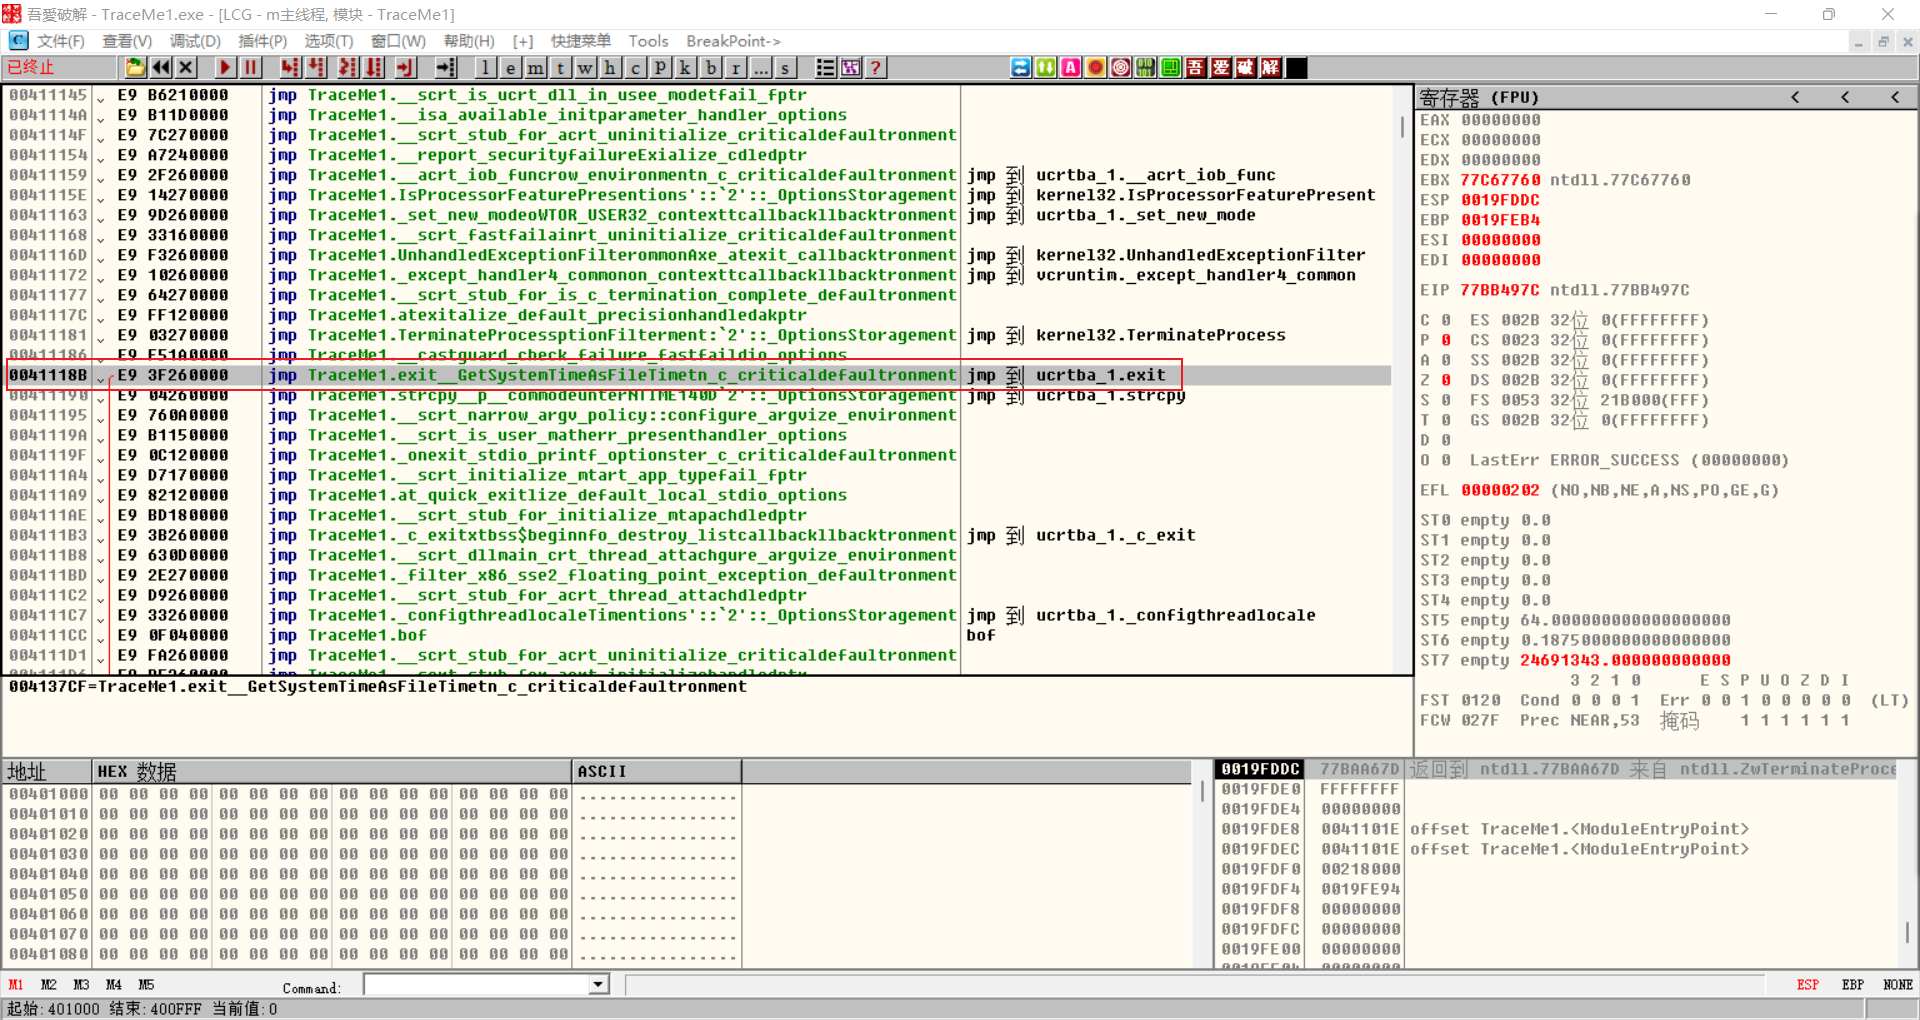Viewport: 1920px width, 1020px height.
Task: Click the 地址 dump column header
Action: 47,771
